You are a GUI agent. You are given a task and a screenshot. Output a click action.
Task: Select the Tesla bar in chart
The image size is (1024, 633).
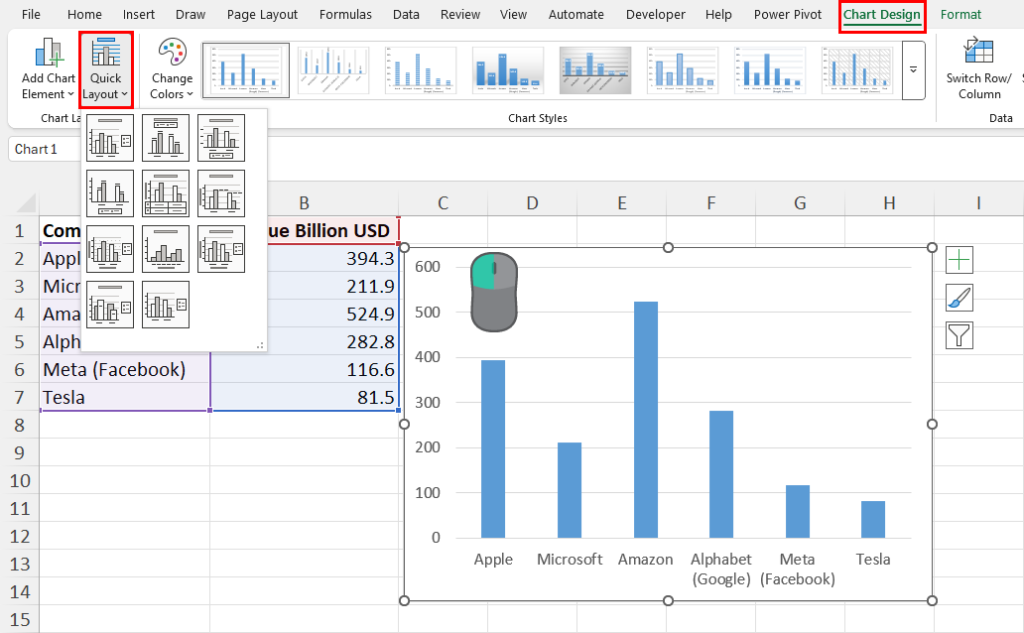point(873,519)
